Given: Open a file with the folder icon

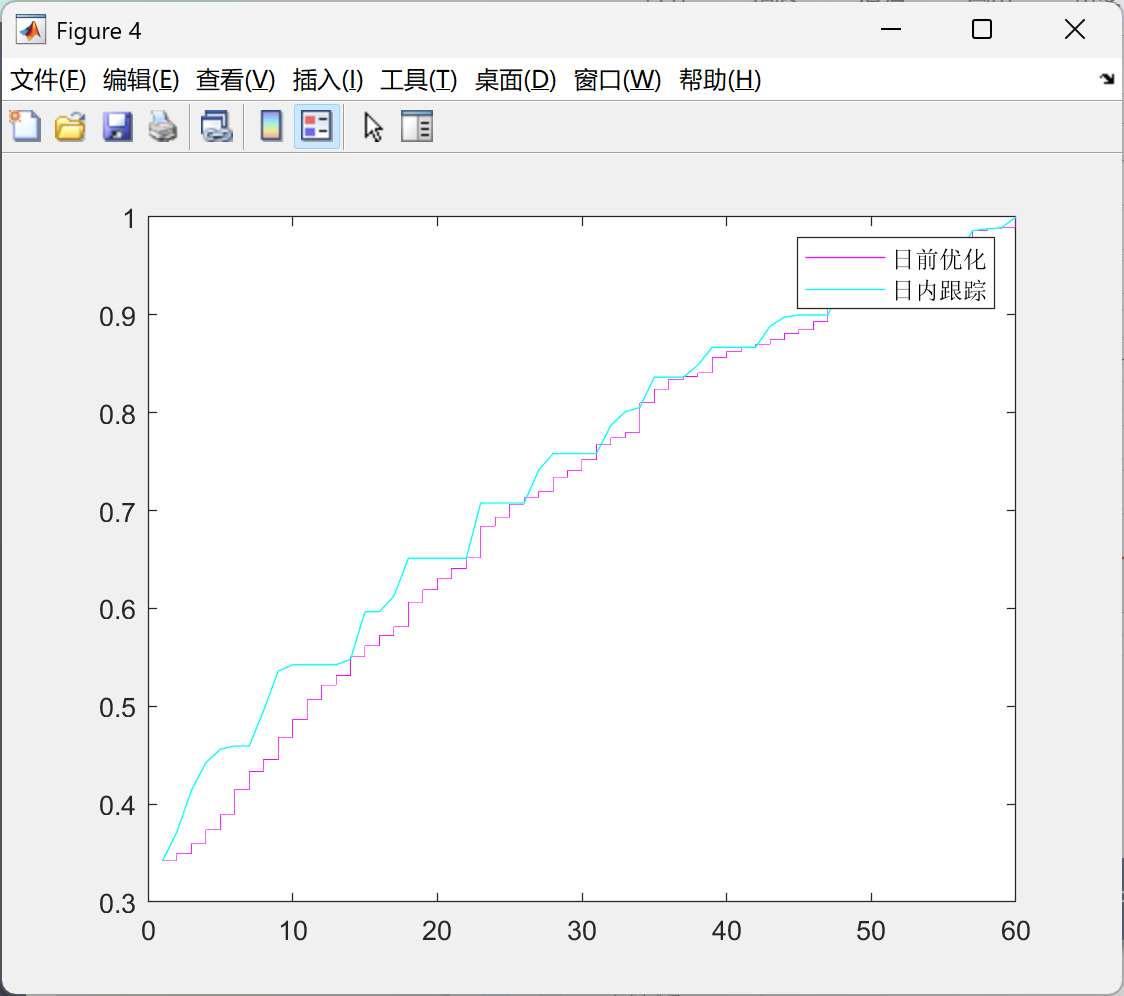Looking at the screenshot, I should point(70,126).
